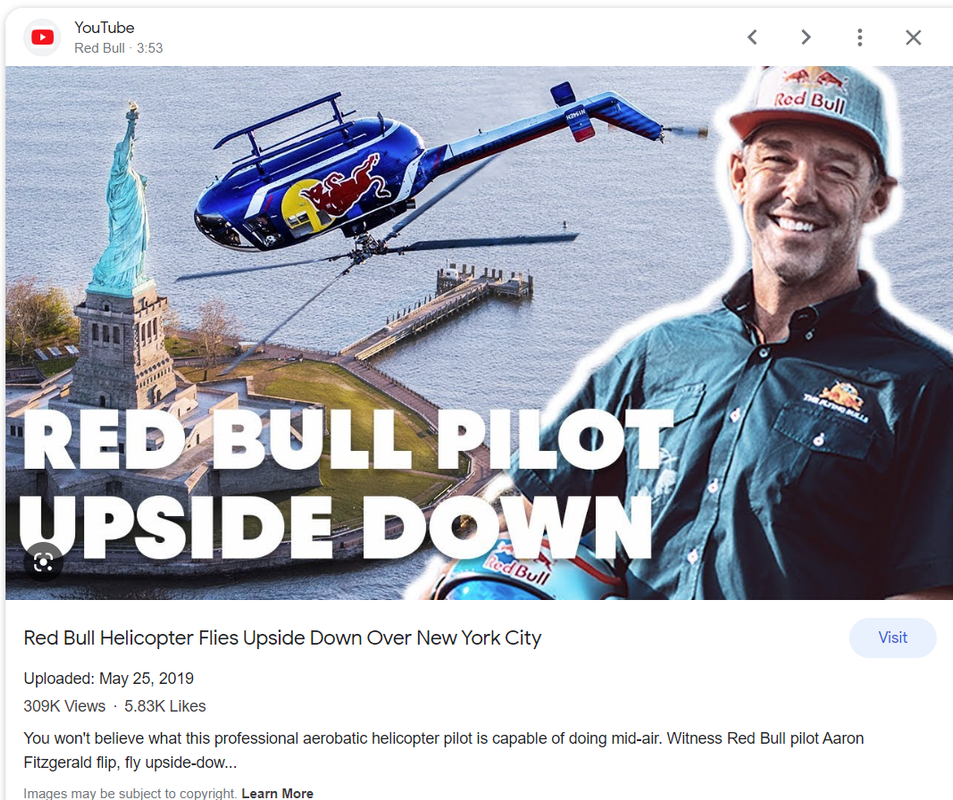Click the video description snippet text

[444, 750]
